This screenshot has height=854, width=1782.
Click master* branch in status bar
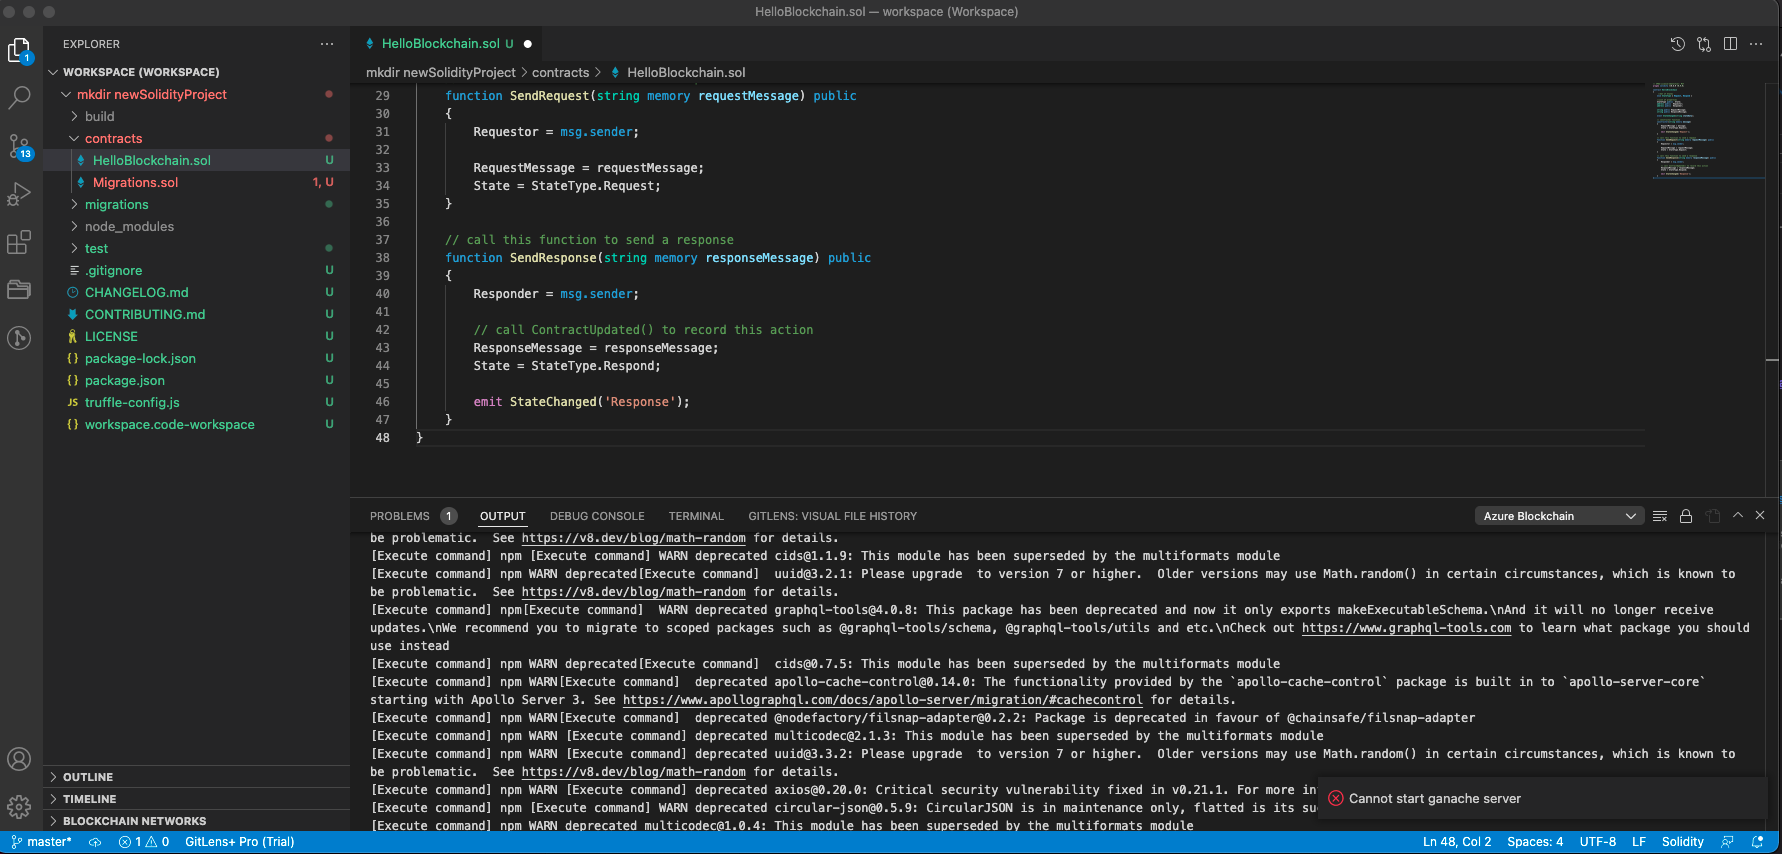click(x=42, y=842)
